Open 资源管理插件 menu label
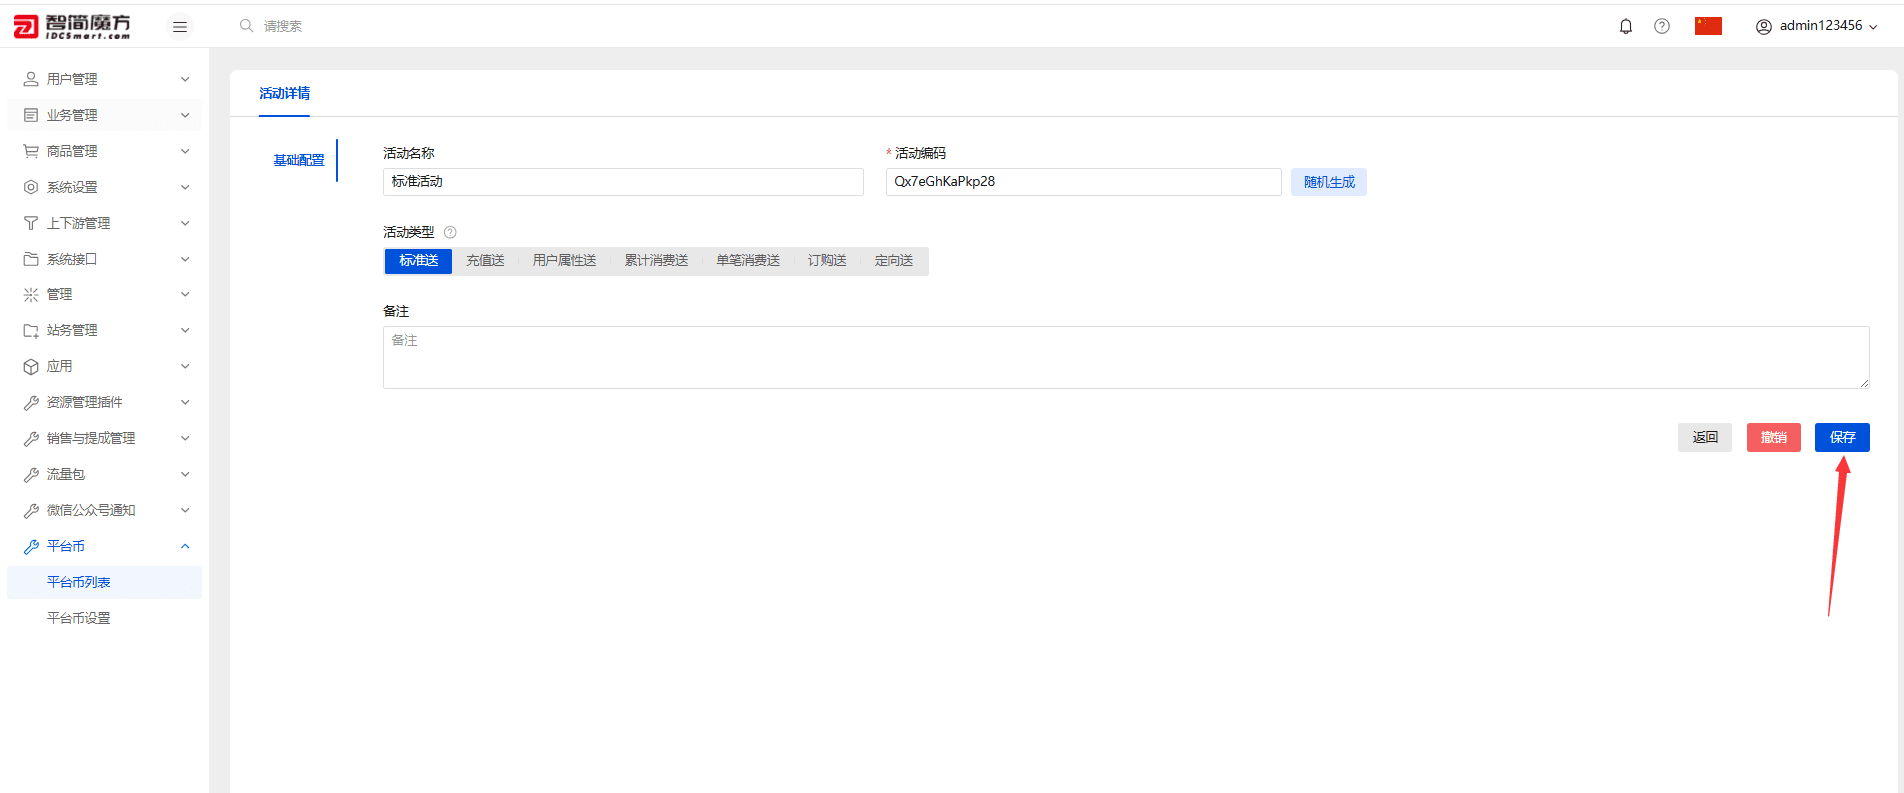This screenshot has height=793, width=1904. click(x=85, y=402)
